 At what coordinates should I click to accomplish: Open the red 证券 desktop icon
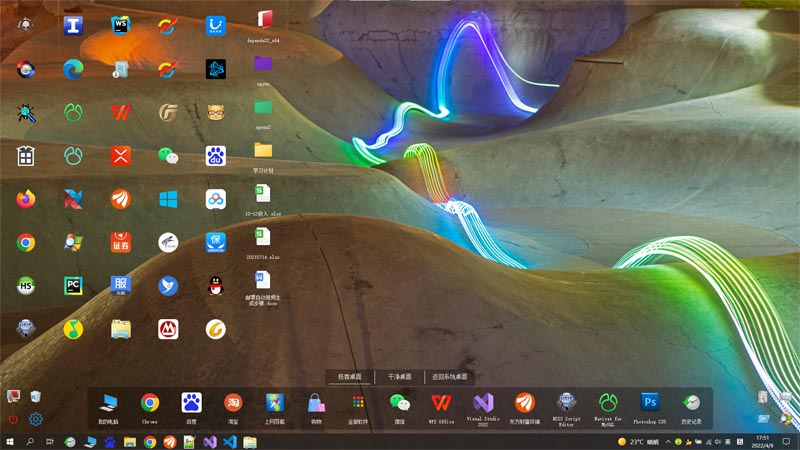click(120, 242)
